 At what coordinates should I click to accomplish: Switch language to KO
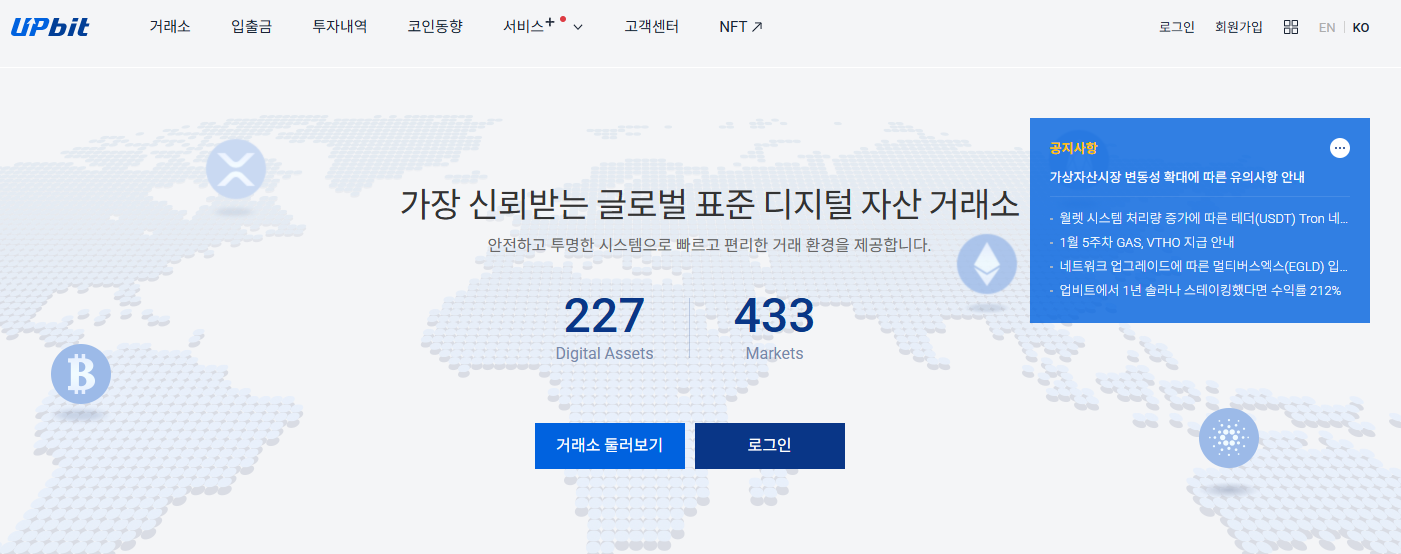tap(1361, 28)
